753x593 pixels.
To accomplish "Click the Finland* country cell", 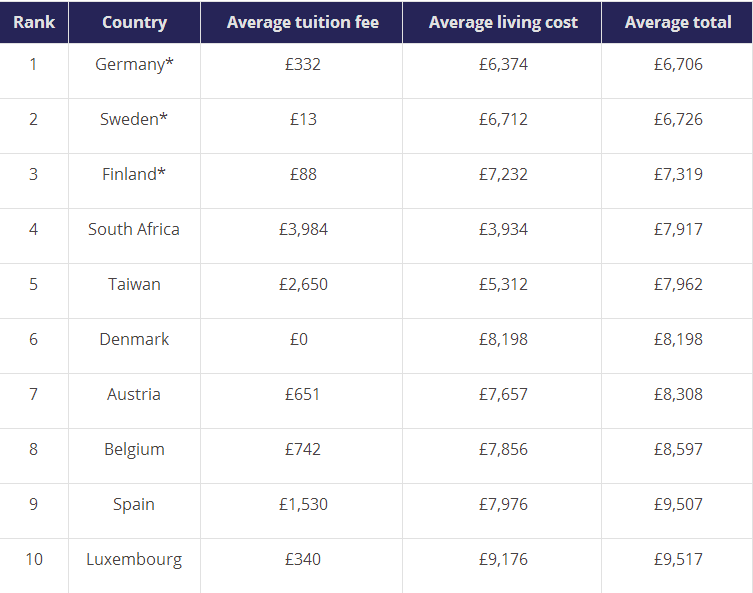I will point(134,174).
